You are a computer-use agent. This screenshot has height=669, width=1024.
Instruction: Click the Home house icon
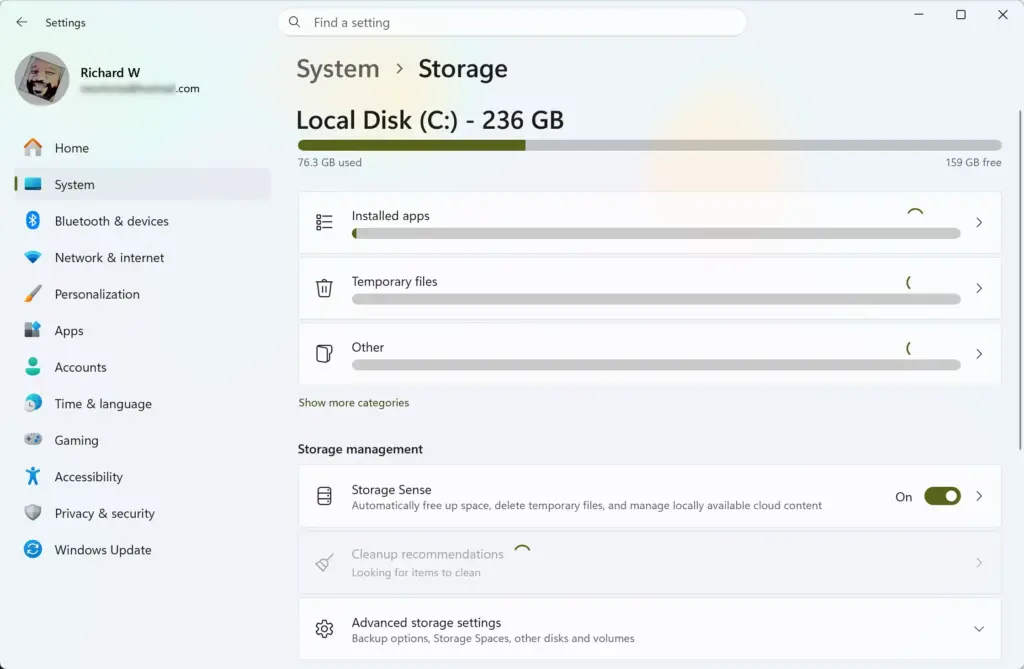33,148
